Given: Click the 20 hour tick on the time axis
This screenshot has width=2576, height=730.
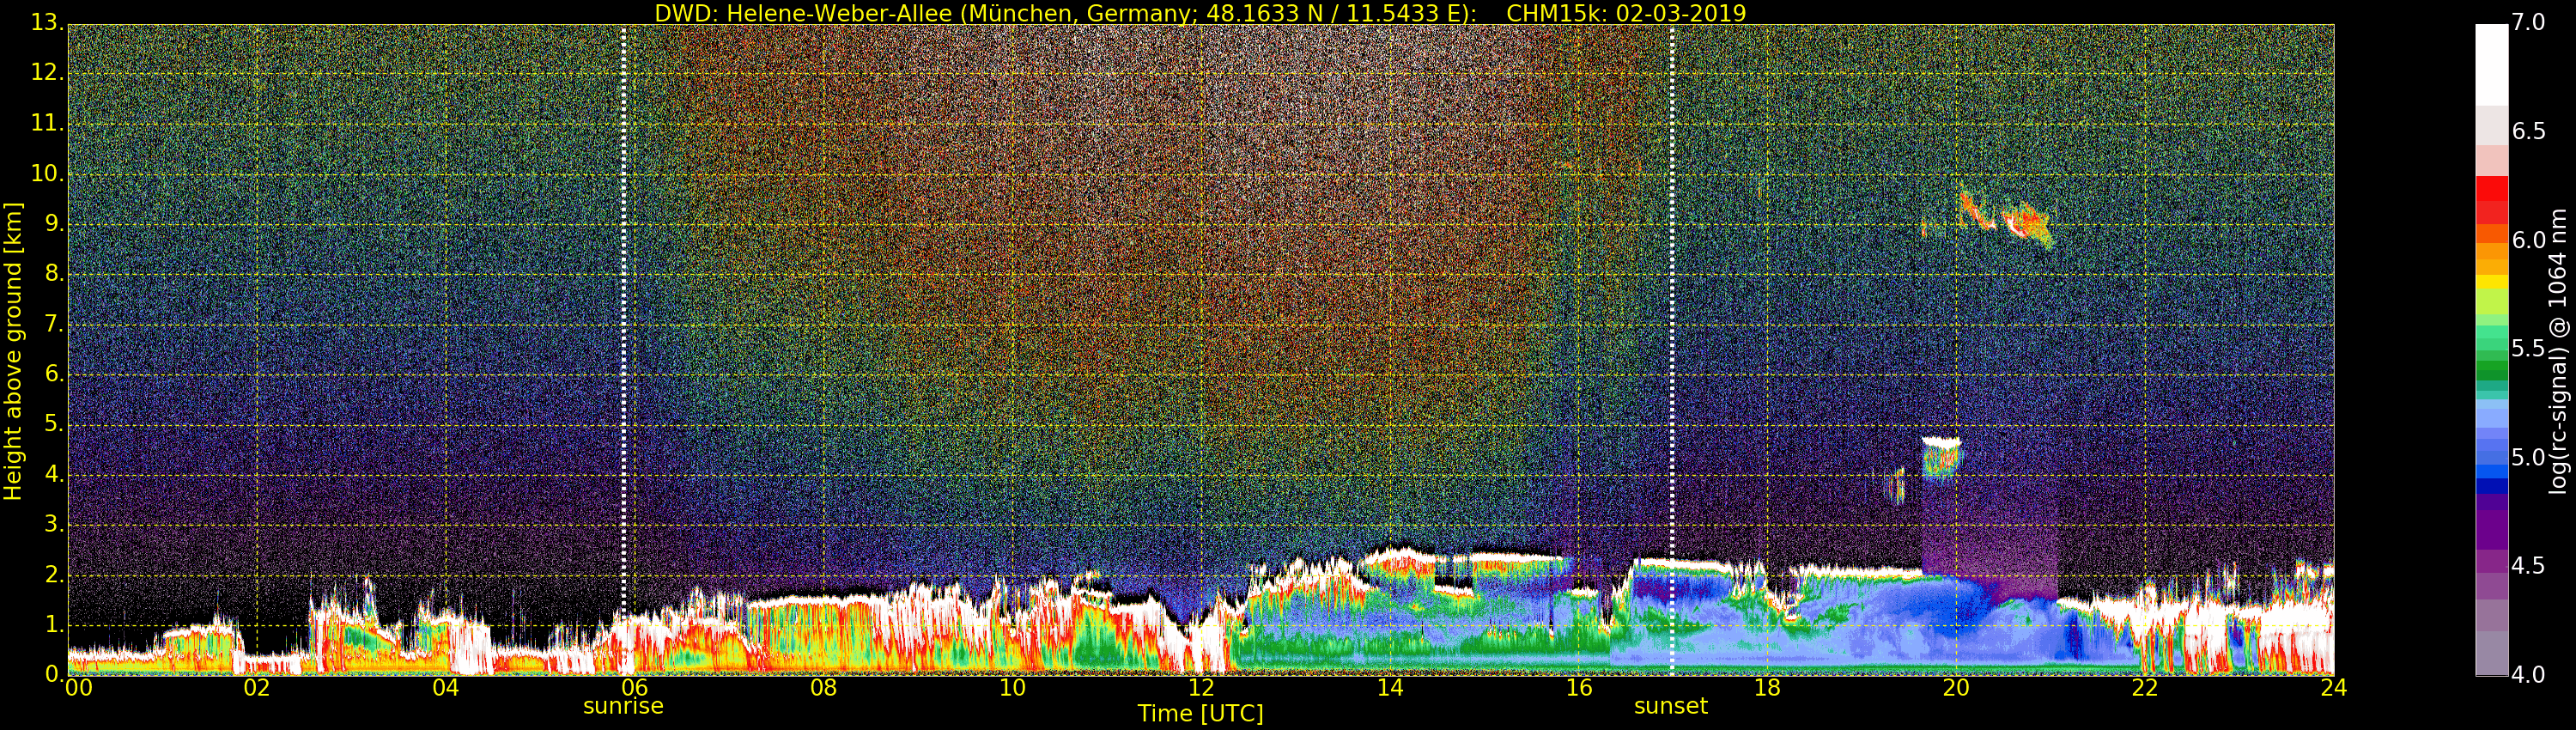Looking at the screenshot, I should 1955,688.
